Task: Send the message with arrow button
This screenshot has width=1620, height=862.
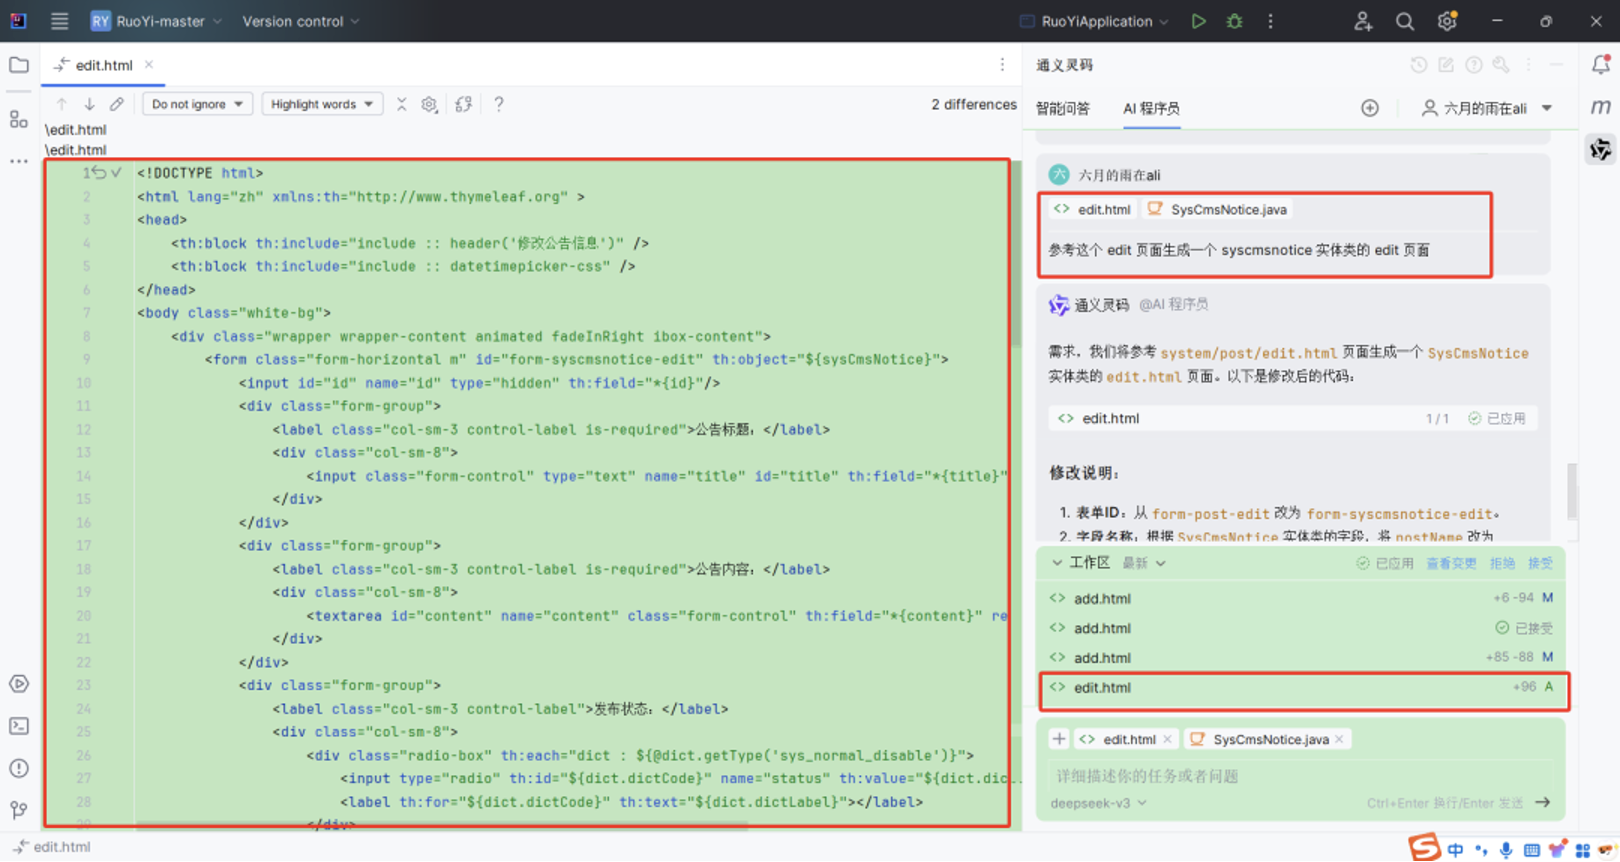Action: coord(1543,802)
